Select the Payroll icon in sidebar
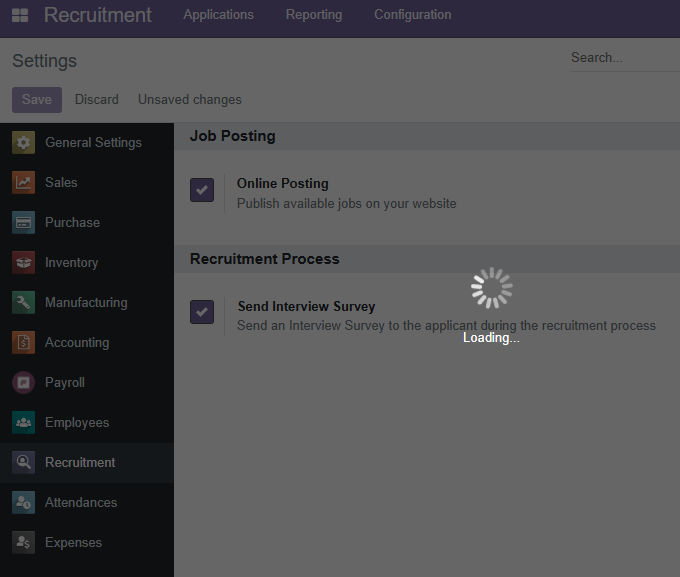Image resolution: width=680 pixels, height=577 pixels. [x=23, y=382]
